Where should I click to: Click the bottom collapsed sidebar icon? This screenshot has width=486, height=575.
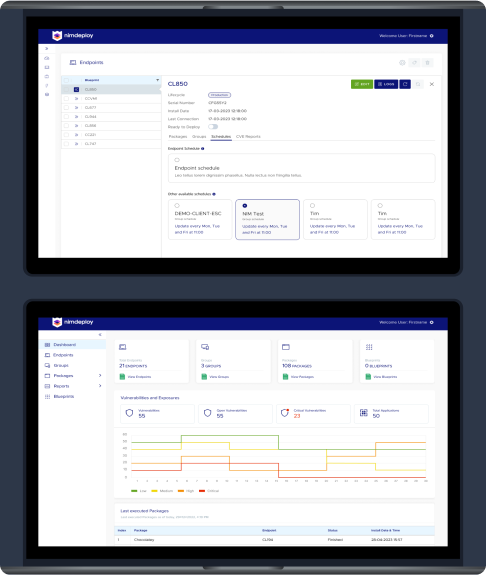point(47,95)
